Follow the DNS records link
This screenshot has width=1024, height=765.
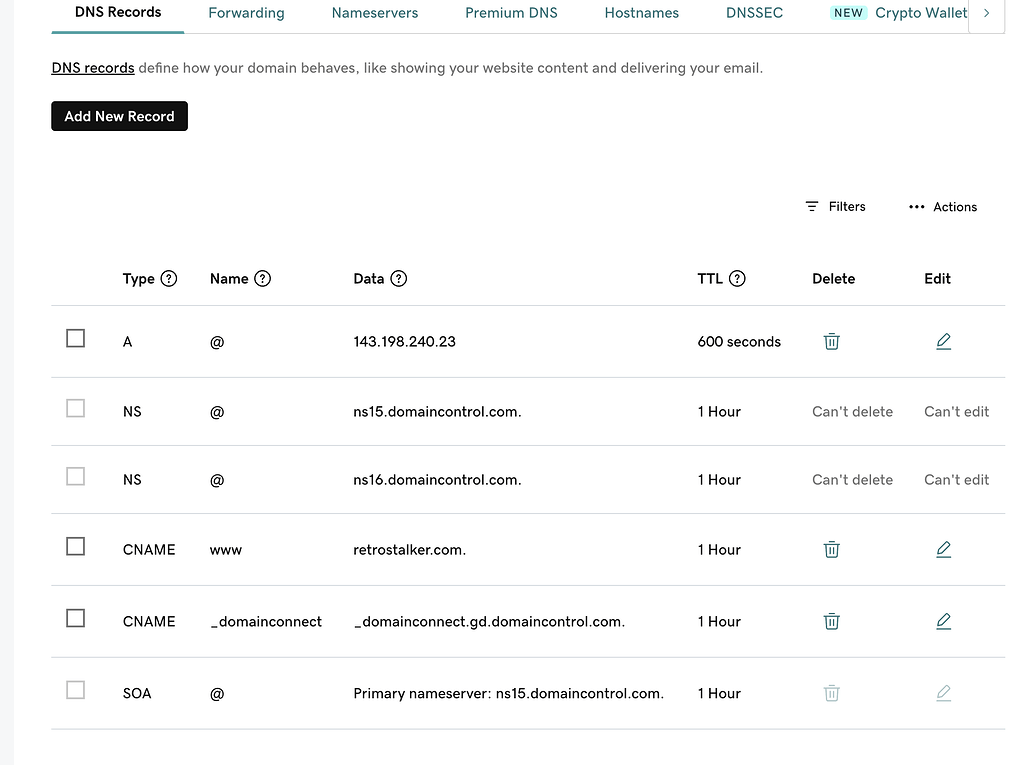coord(93,69)
